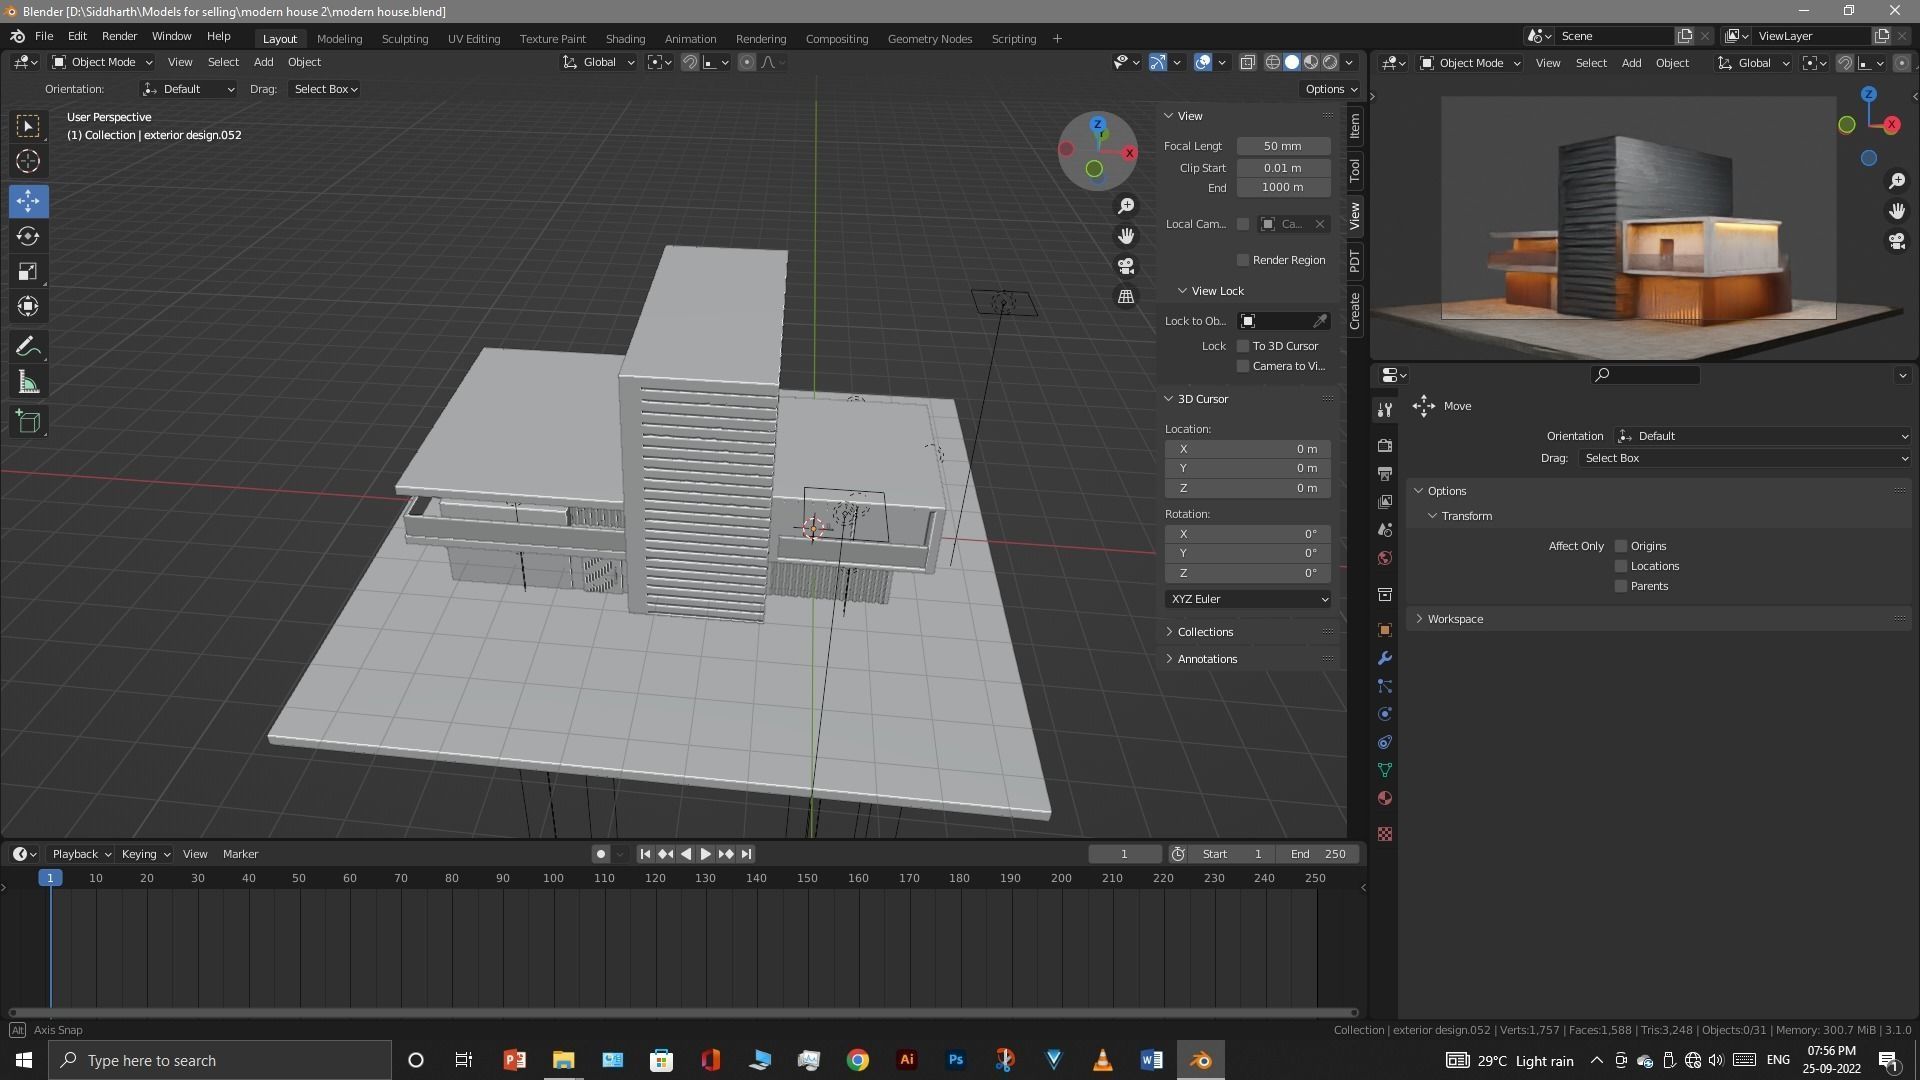The image size is (1920, 1080).
Task: Select the Annotate pencil tool
Action: (28, 347)
